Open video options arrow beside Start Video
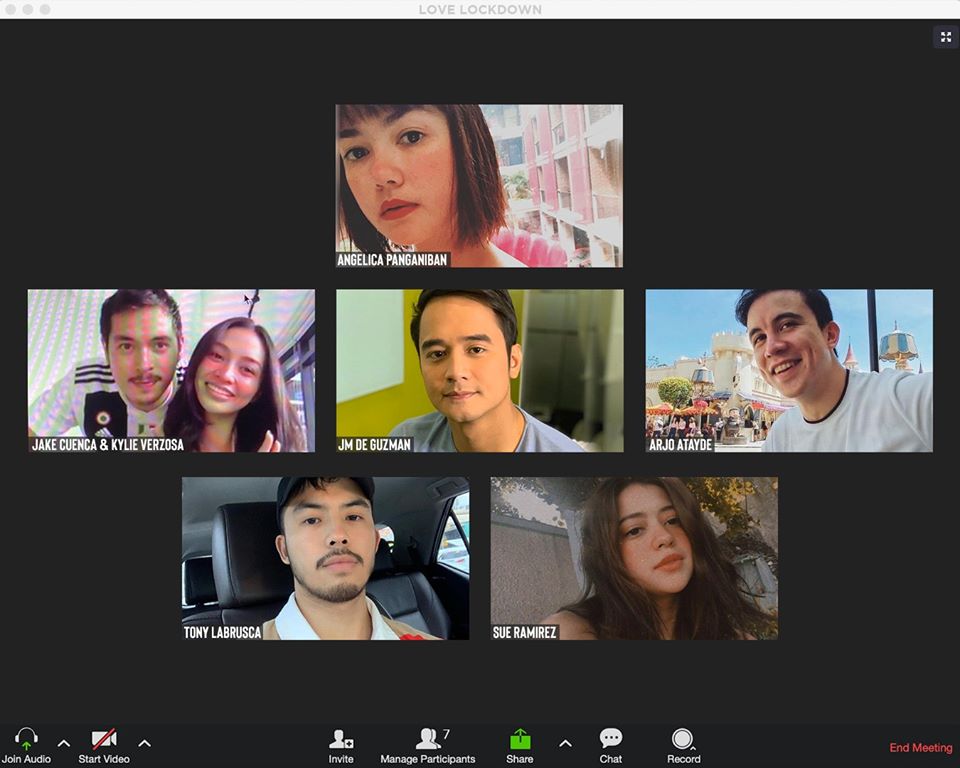 click(144, 743)
